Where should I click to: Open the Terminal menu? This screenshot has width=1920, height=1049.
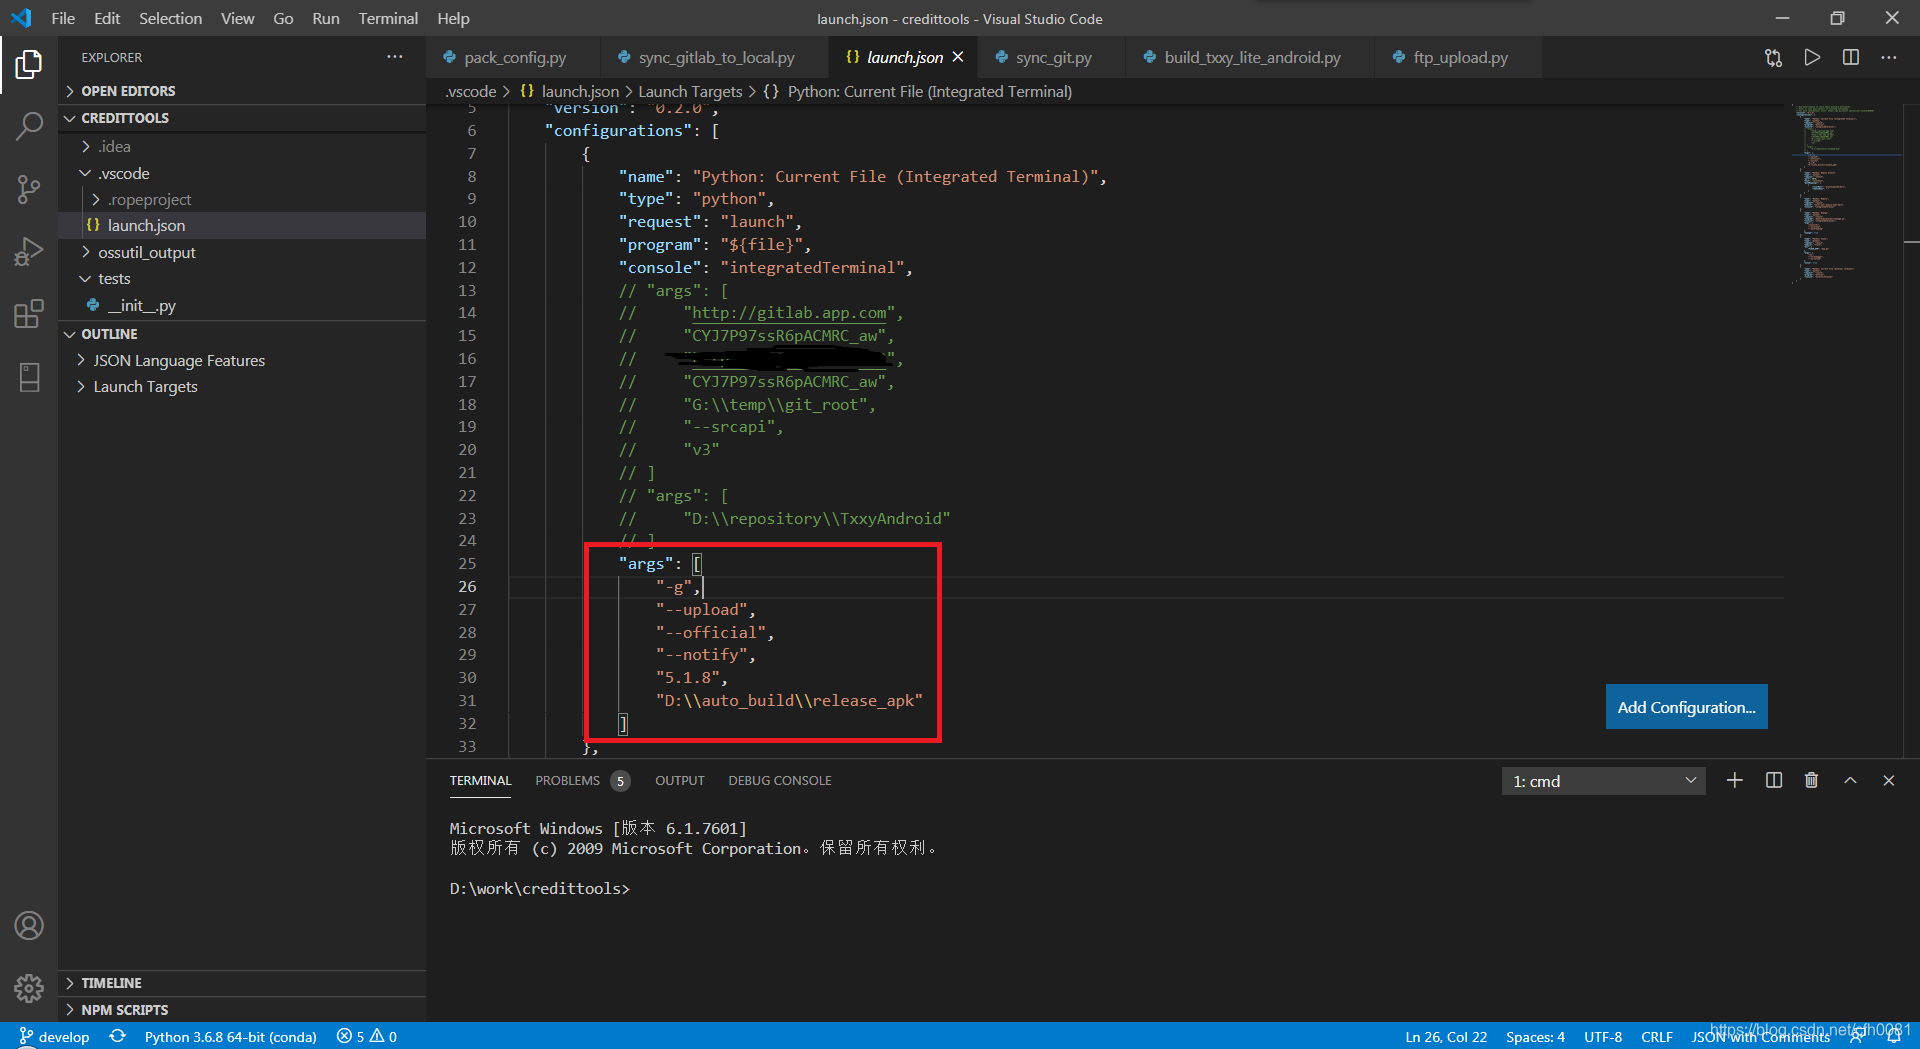tap(388, 18)
